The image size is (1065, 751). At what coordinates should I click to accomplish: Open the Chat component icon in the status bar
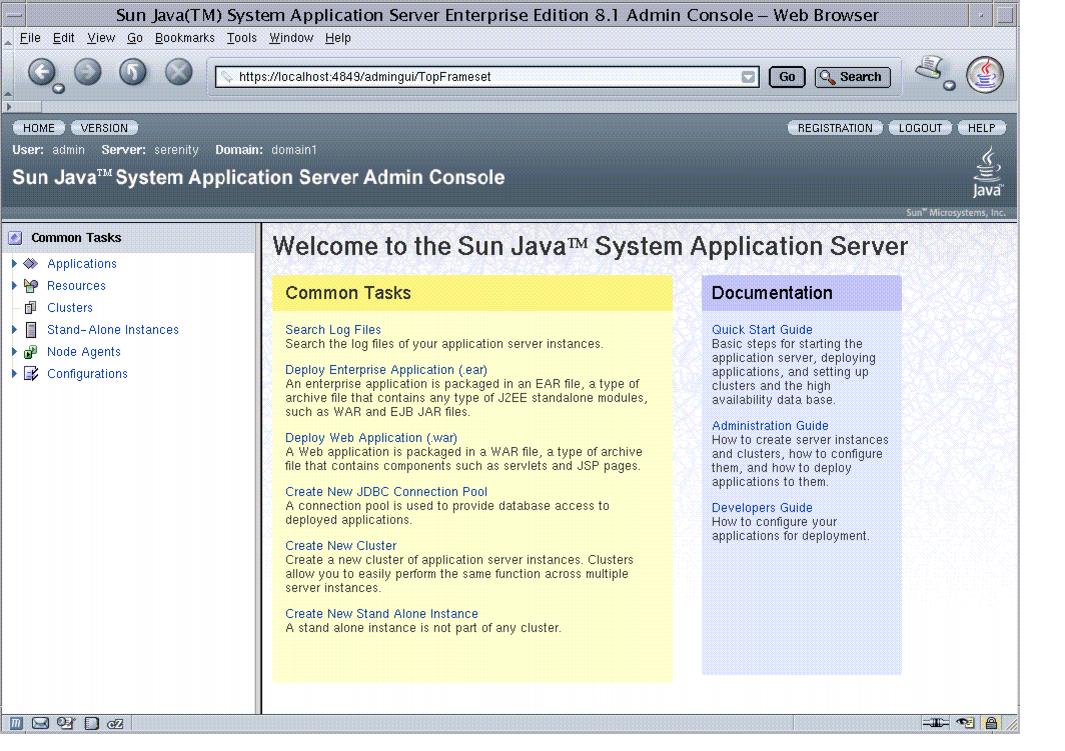pos(66,723)
